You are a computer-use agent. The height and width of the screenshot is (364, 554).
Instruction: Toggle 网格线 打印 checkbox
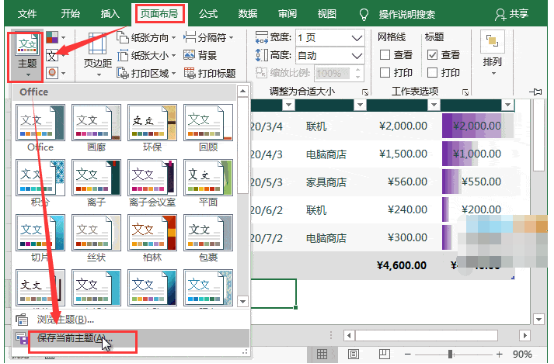click(x=385, y=73)
